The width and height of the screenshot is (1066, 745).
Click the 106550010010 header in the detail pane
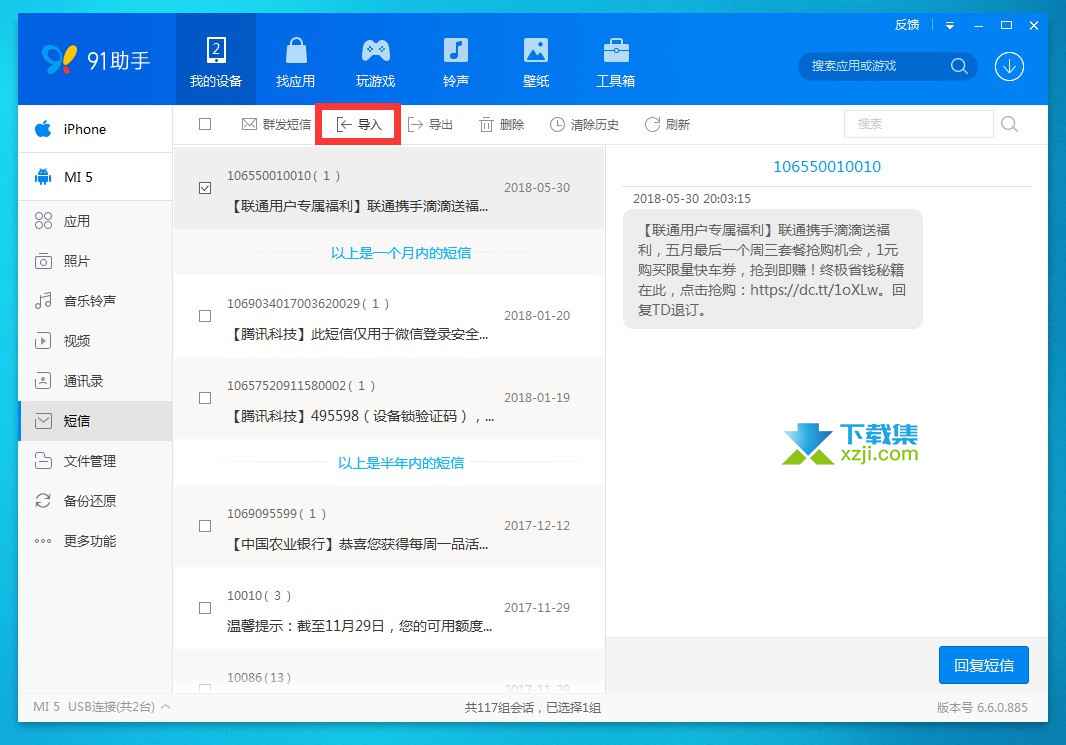[827, 167]
